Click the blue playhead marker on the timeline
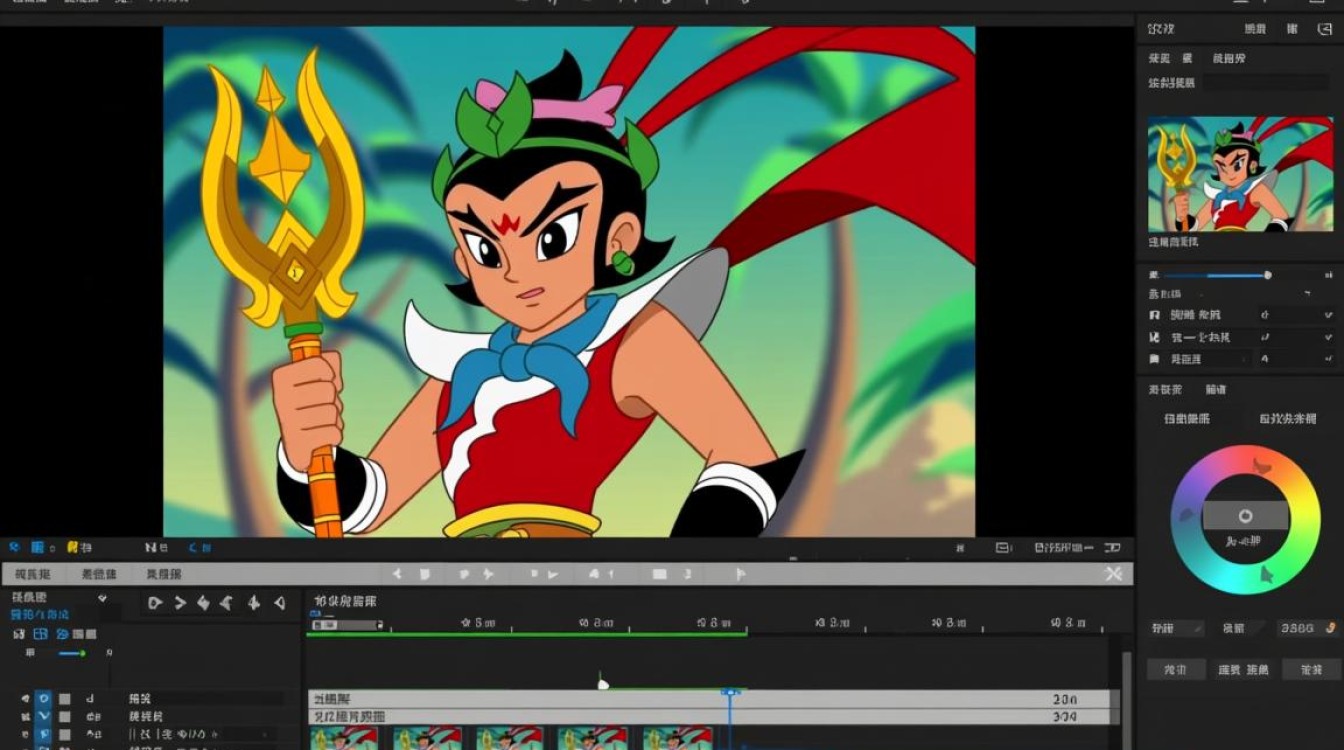Viewport: 1344px width, 750px height. [730, 692]
